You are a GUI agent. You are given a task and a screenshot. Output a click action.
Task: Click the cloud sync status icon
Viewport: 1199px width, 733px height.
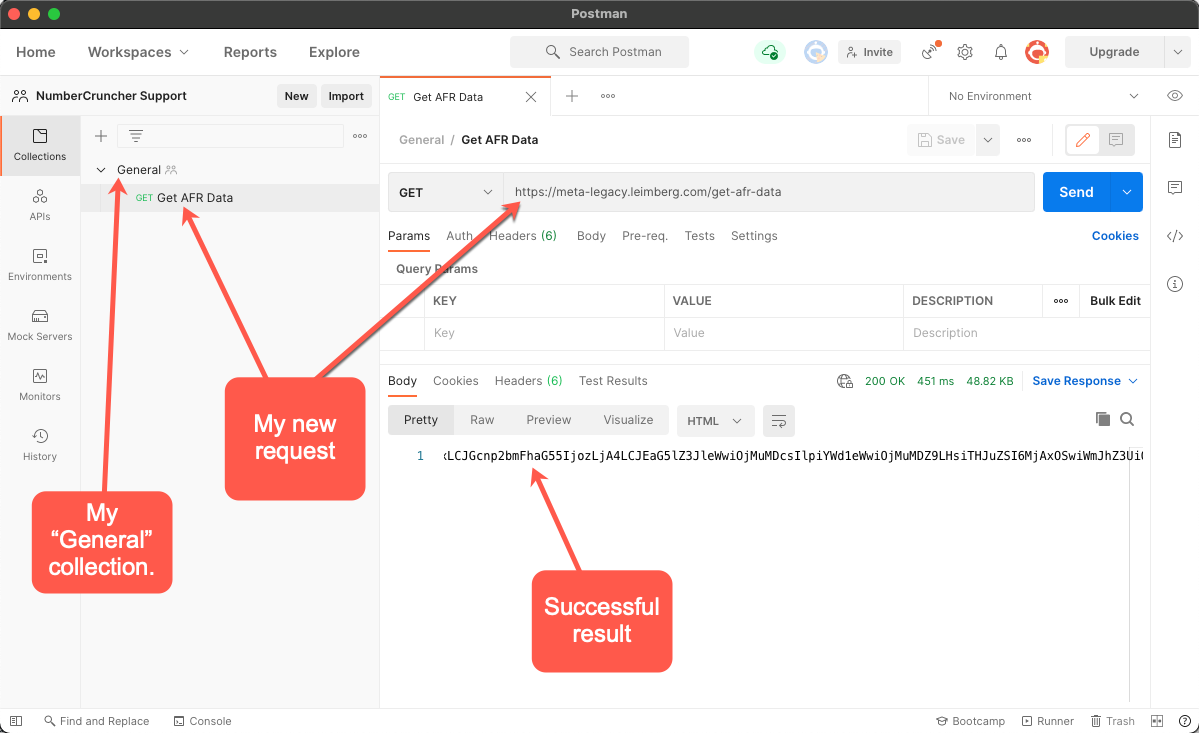(769, 52)
